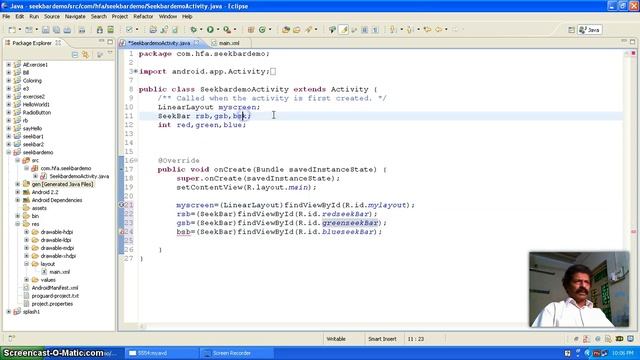Open the Navigate menu

click(x=75, y=17)
